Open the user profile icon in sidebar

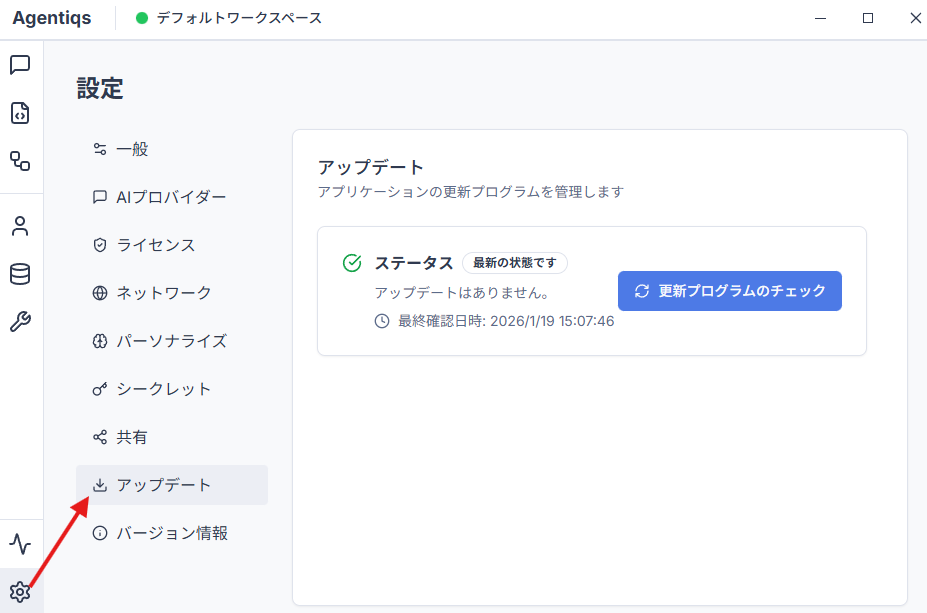(20, 226)
